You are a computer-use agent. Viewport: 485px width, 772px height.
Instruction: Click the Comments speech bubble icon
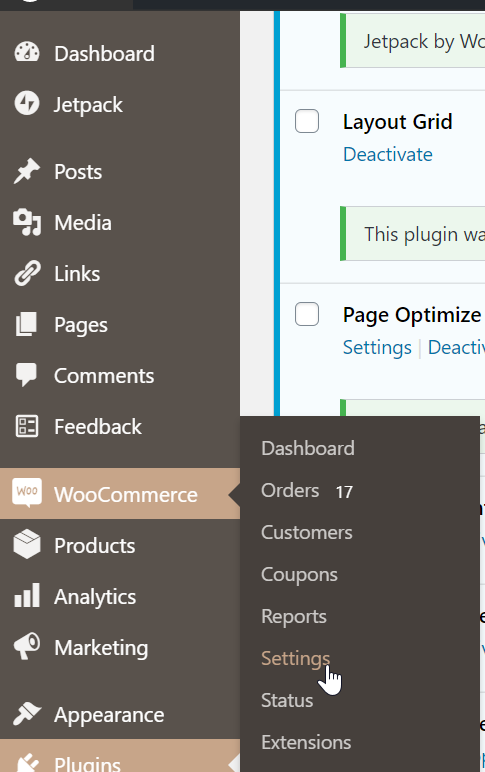[x=27, y=375]
